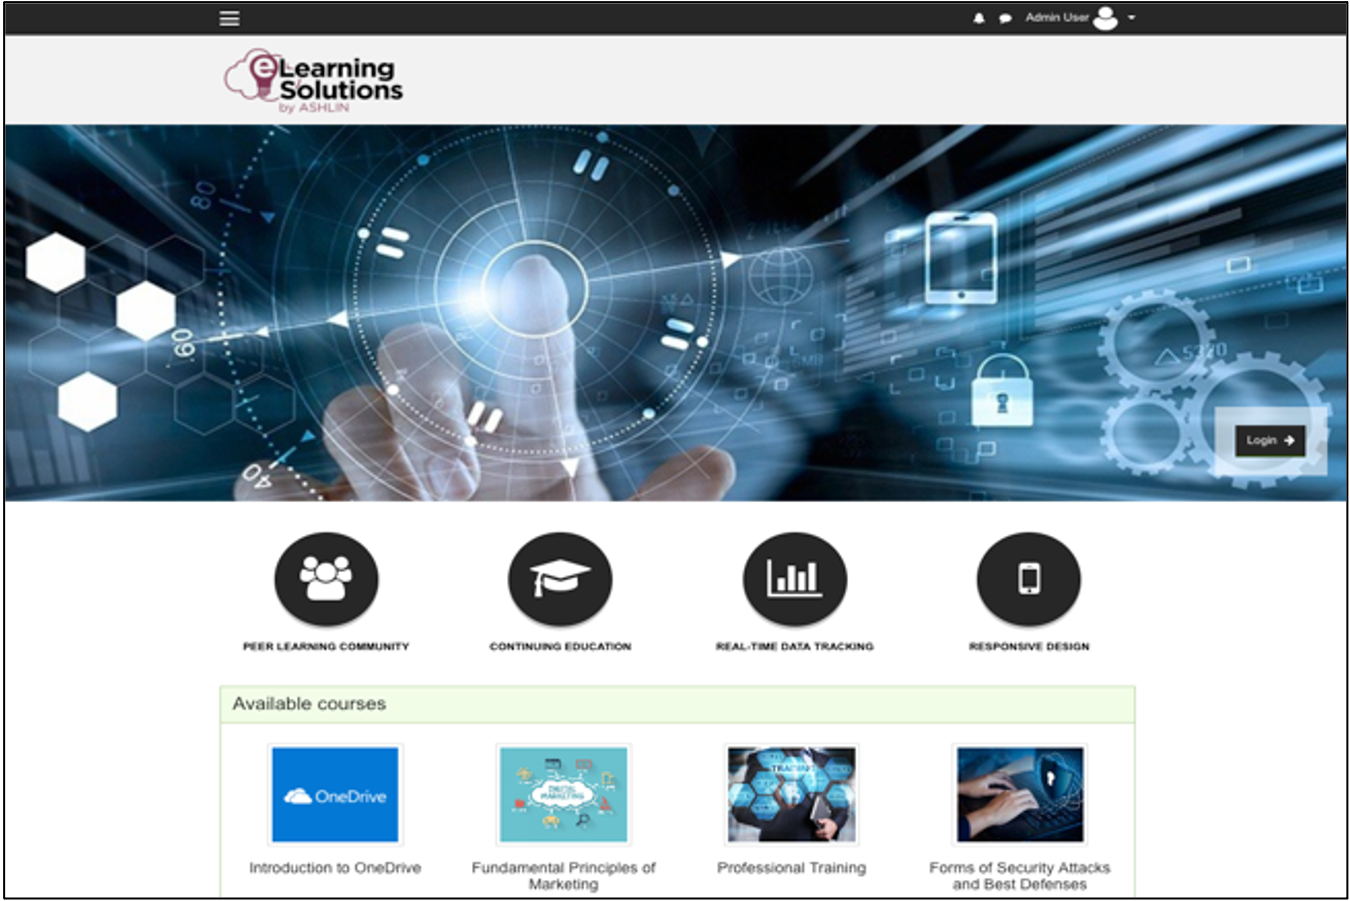Open Fundamental Principles of Marketing course link
Image resolution: width=1350 pixels, height=901 pixels.
click(563, 874)
